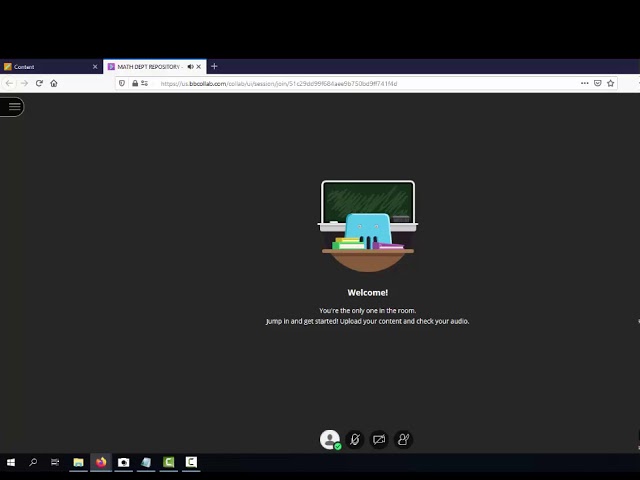
Task: Bookmark this page with star icon
Action: 611,83
